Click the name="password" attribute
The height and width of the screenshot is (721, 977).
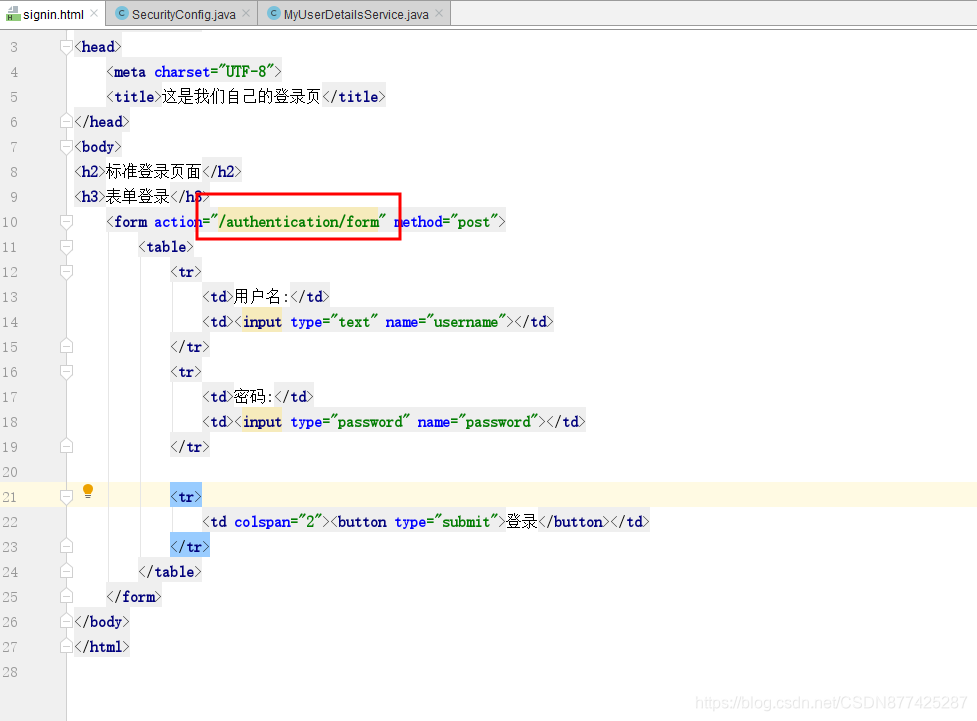point(478,422)
